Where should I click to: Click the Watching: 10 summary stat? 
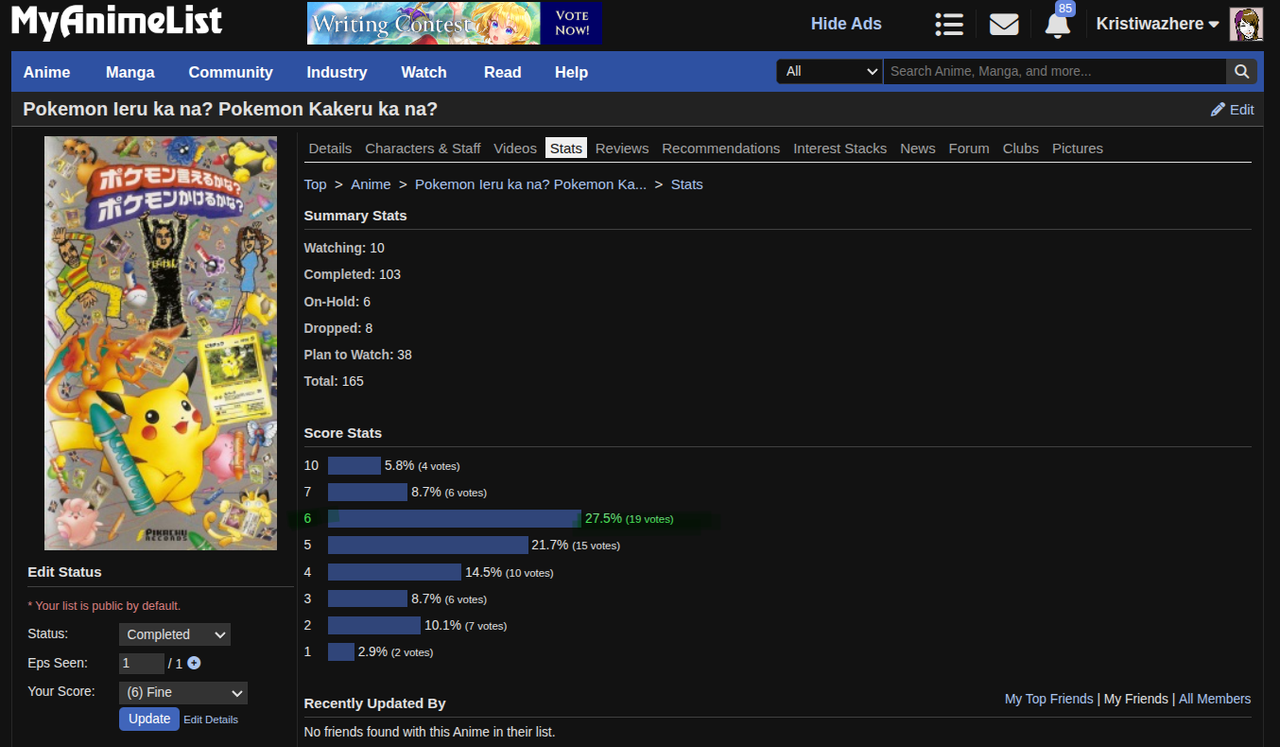tap(344, 248)
